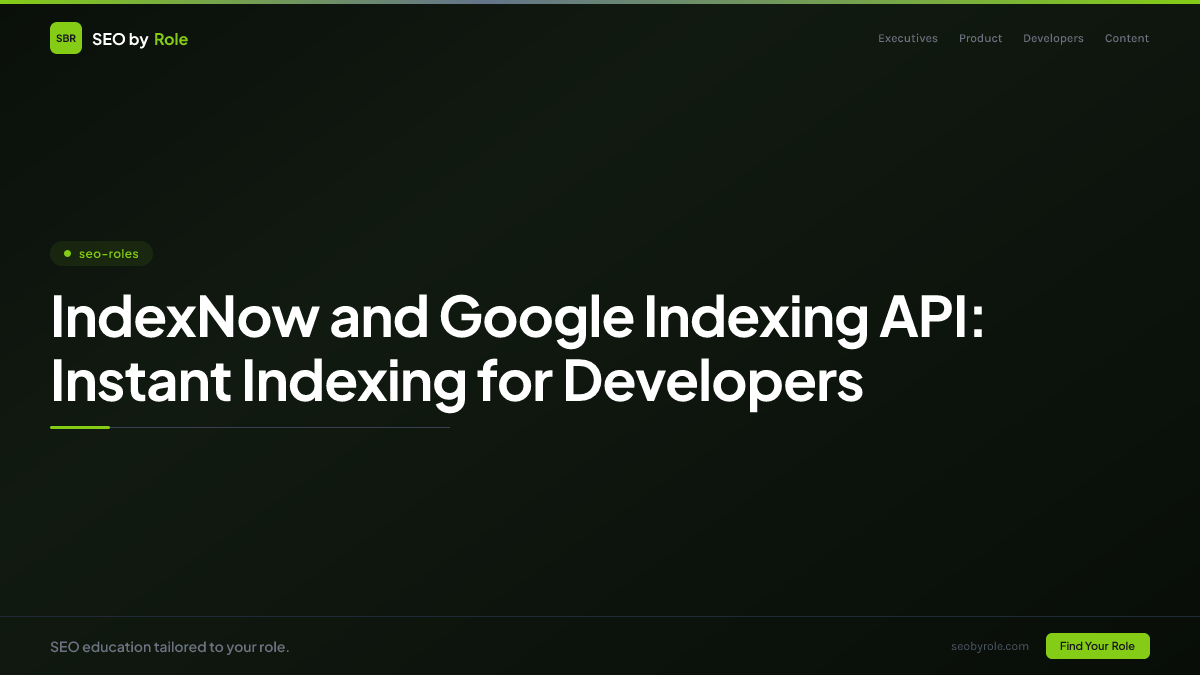Click the SBR logo icon
The height and width of the screenshot is (675, 1200).
pos(66,38)
